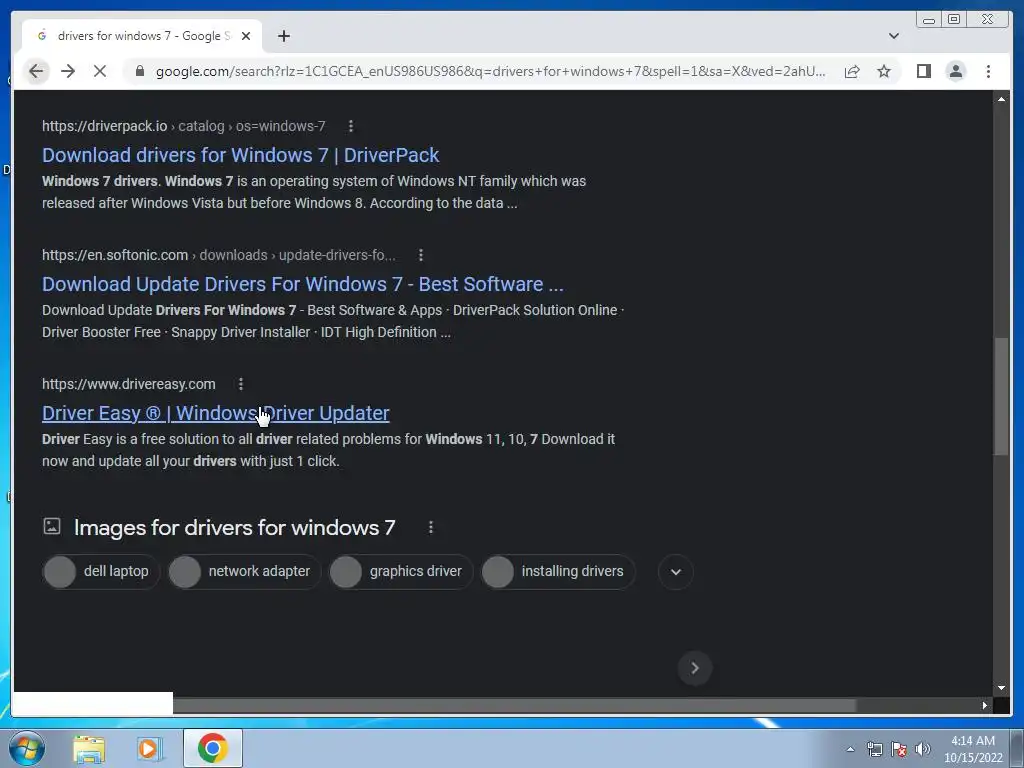This screenshot has height=768, width=1024.
Task: Open options for the softonic.com result
Action: pyautogui.click(x=421, y=255)
